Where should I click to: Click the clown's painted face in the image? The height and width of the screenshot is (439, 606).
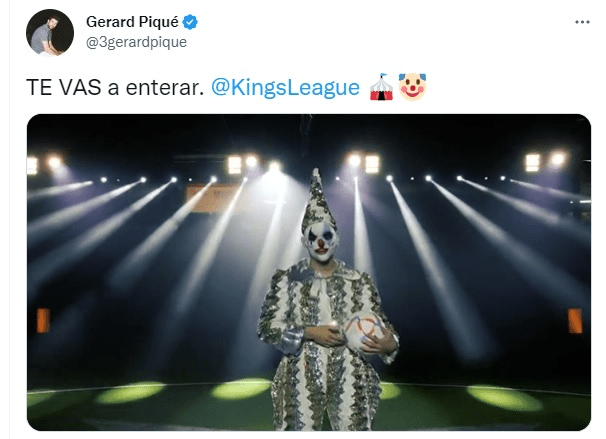[x=321, y=242]
